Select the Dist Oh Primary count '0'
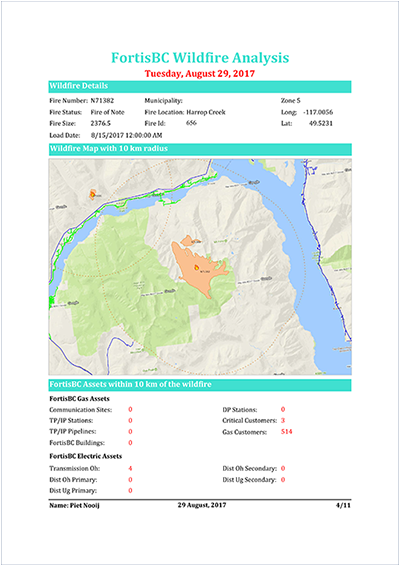400x566 pixels. pyautogui.click(x=130, y=479)
